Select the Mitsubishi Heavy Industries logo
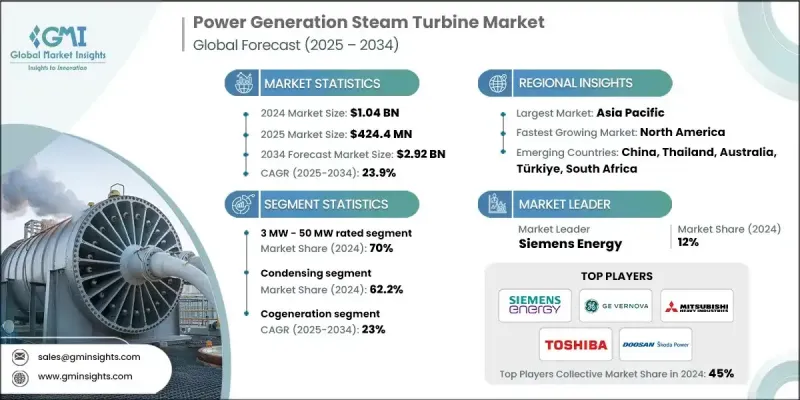Image resolution: width=800 pixels, height=400 pixels. click(x=697, y=305)
